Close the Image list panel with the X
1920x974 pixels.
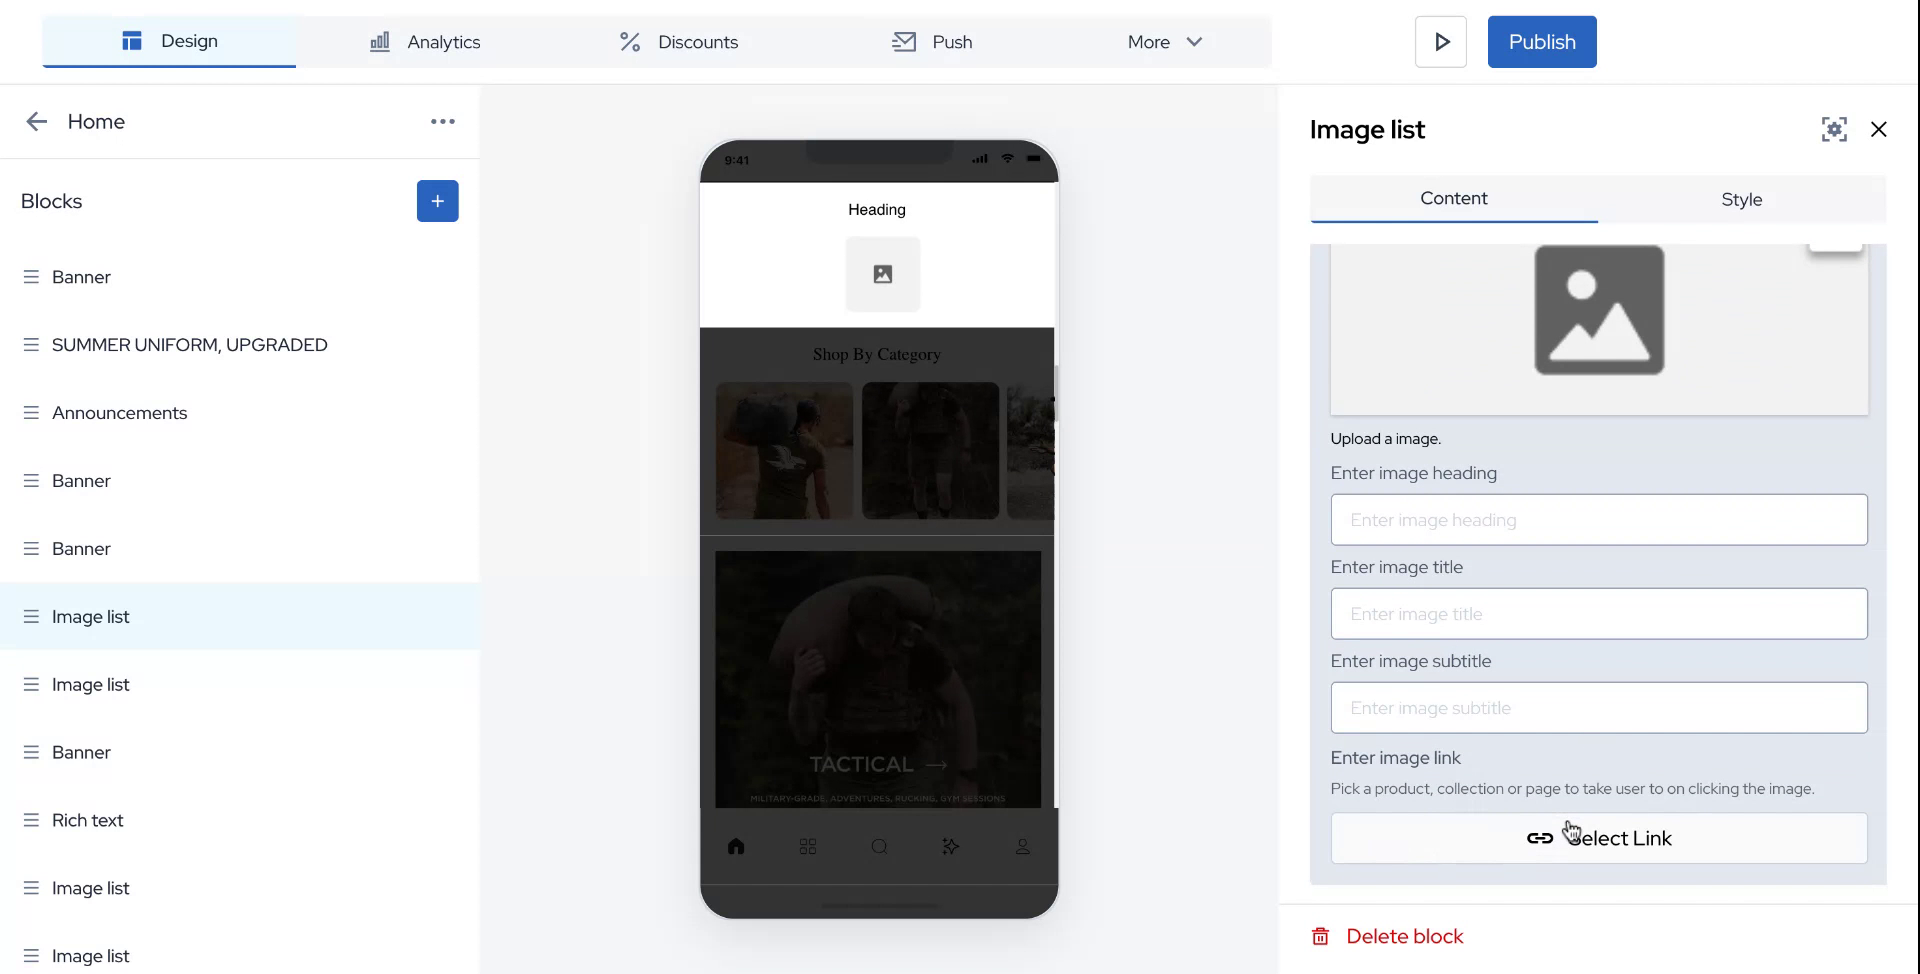[x=1878, y=129]
